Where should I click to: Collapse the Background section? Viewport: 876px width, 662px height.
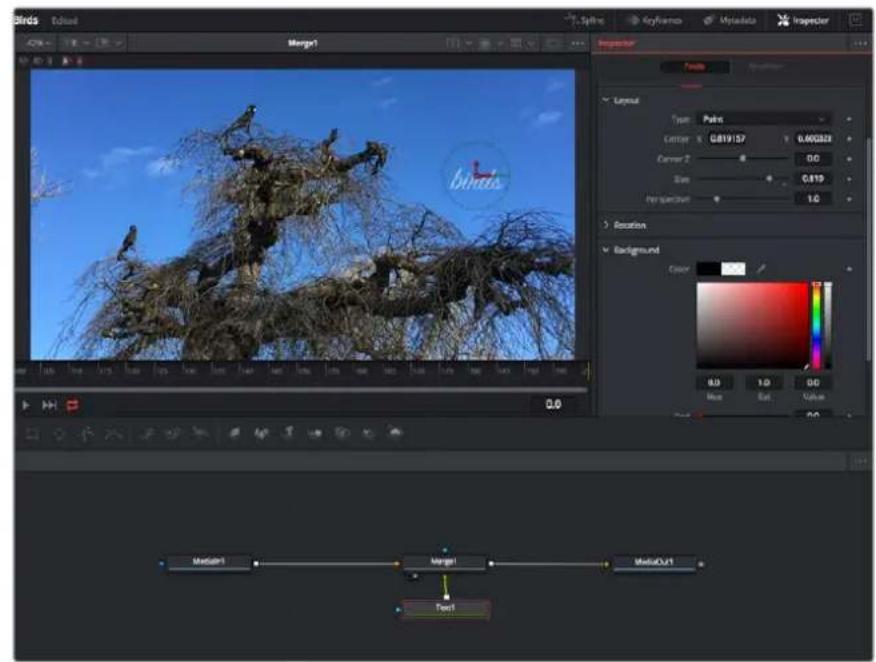[x=606, y=250]
